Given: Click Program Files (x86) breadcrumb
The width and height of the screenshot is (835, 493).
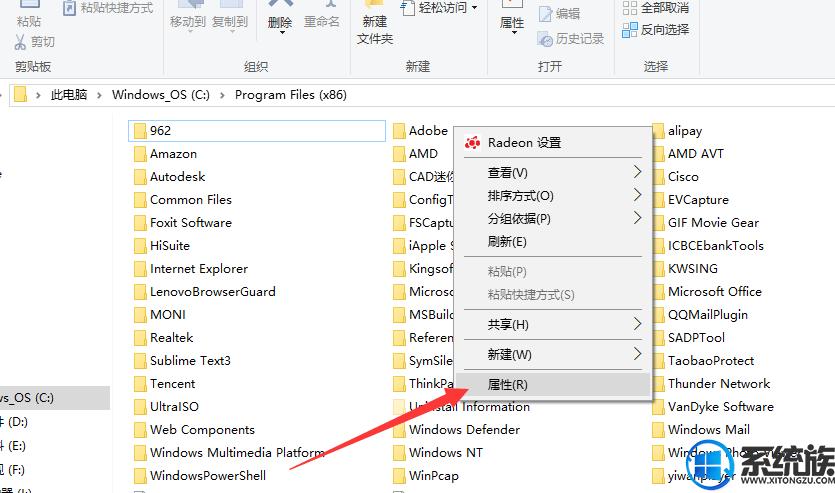Looking at the screenshot, I should [291, 95].
